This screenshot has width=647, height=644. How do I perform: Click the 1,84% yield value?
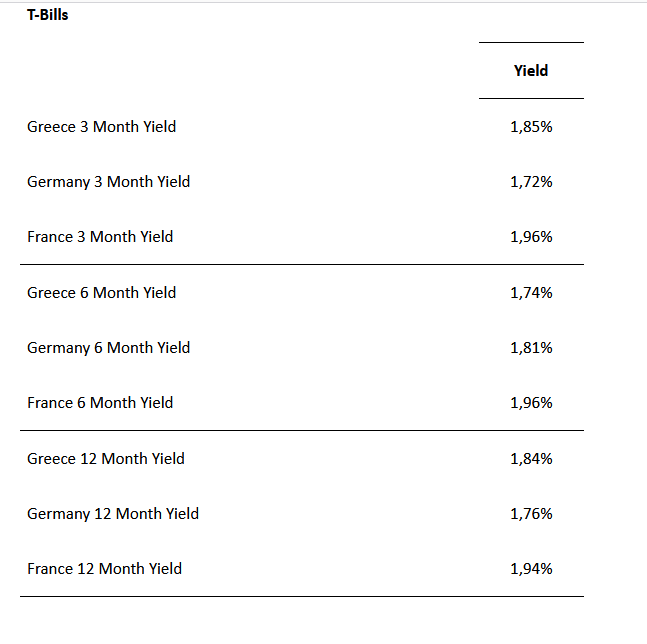(x=531, y=459)
